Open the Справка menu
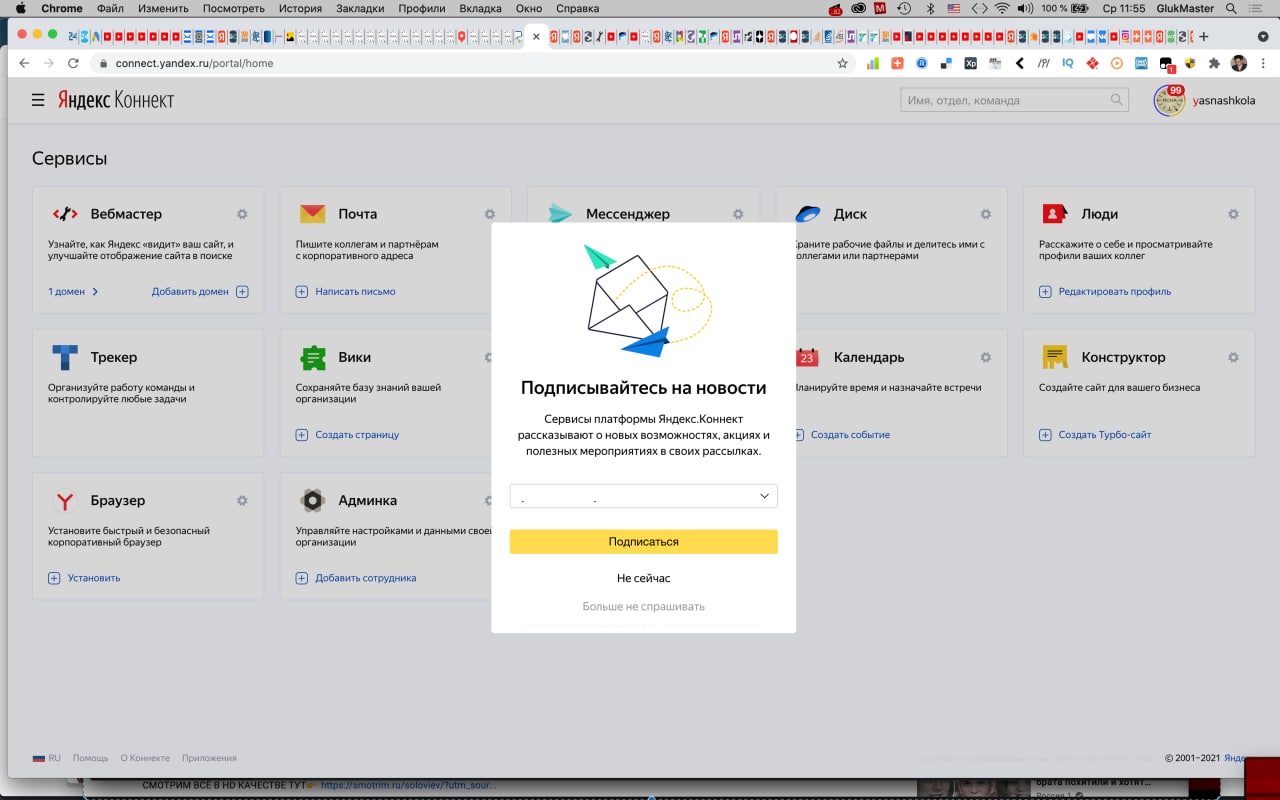 pos(577,8)
